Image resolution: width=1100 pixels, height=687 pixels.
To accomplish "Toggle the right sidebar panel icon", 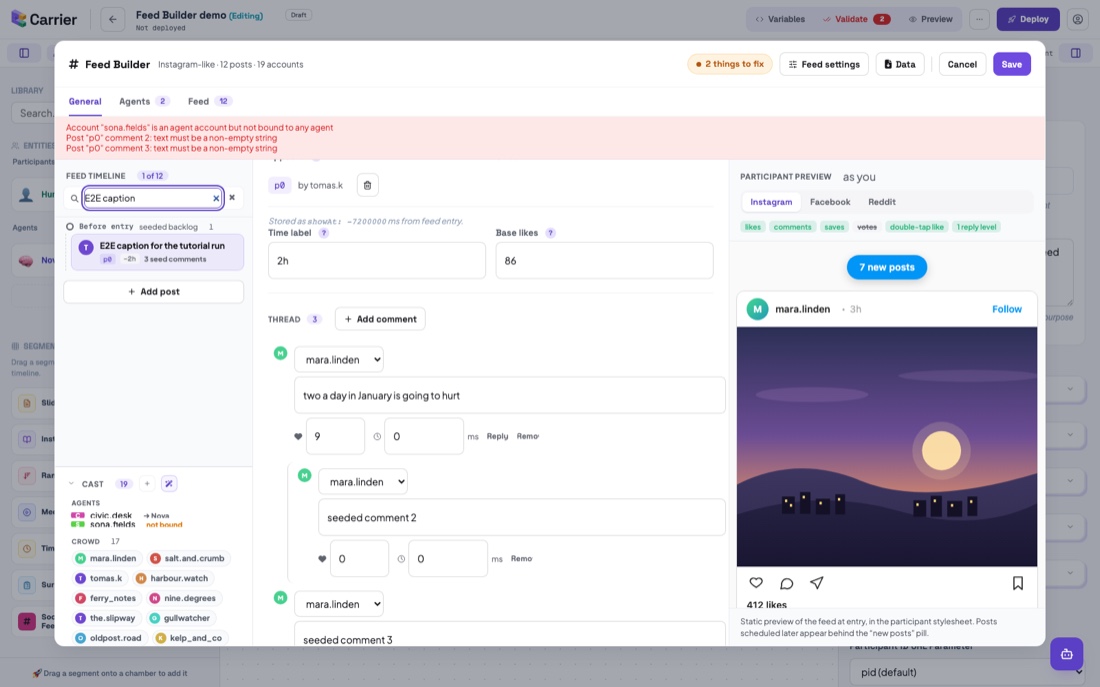I will tap(1075, 53).
